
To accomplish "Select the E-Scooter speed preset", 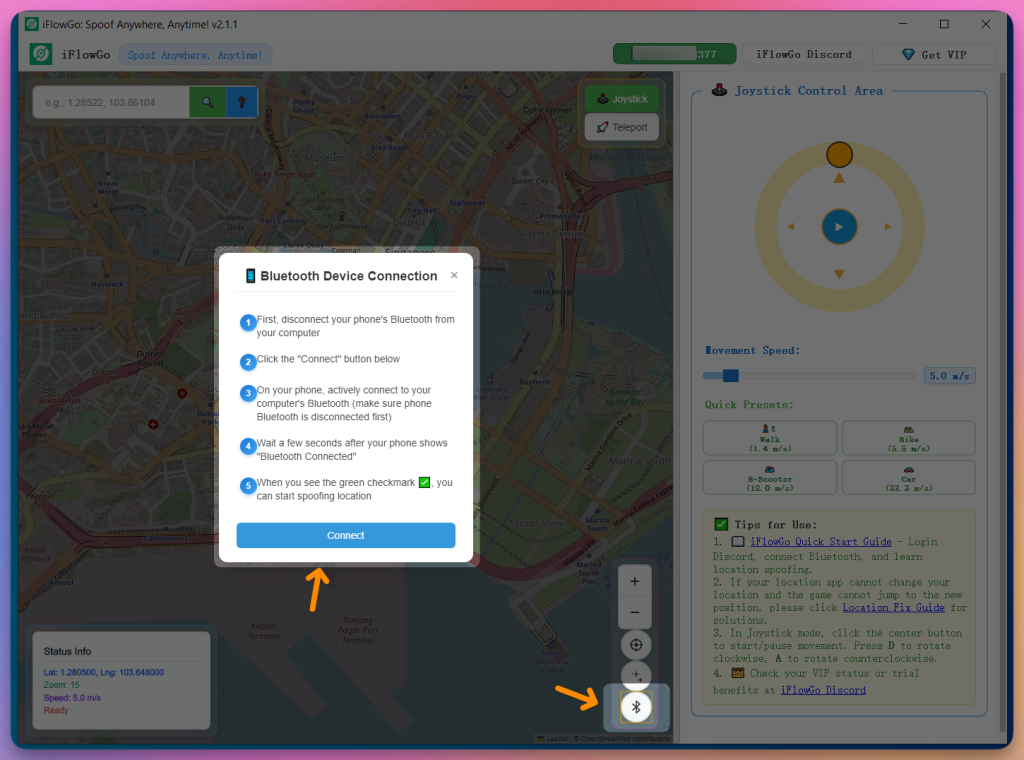I will [x=770, y=478].
